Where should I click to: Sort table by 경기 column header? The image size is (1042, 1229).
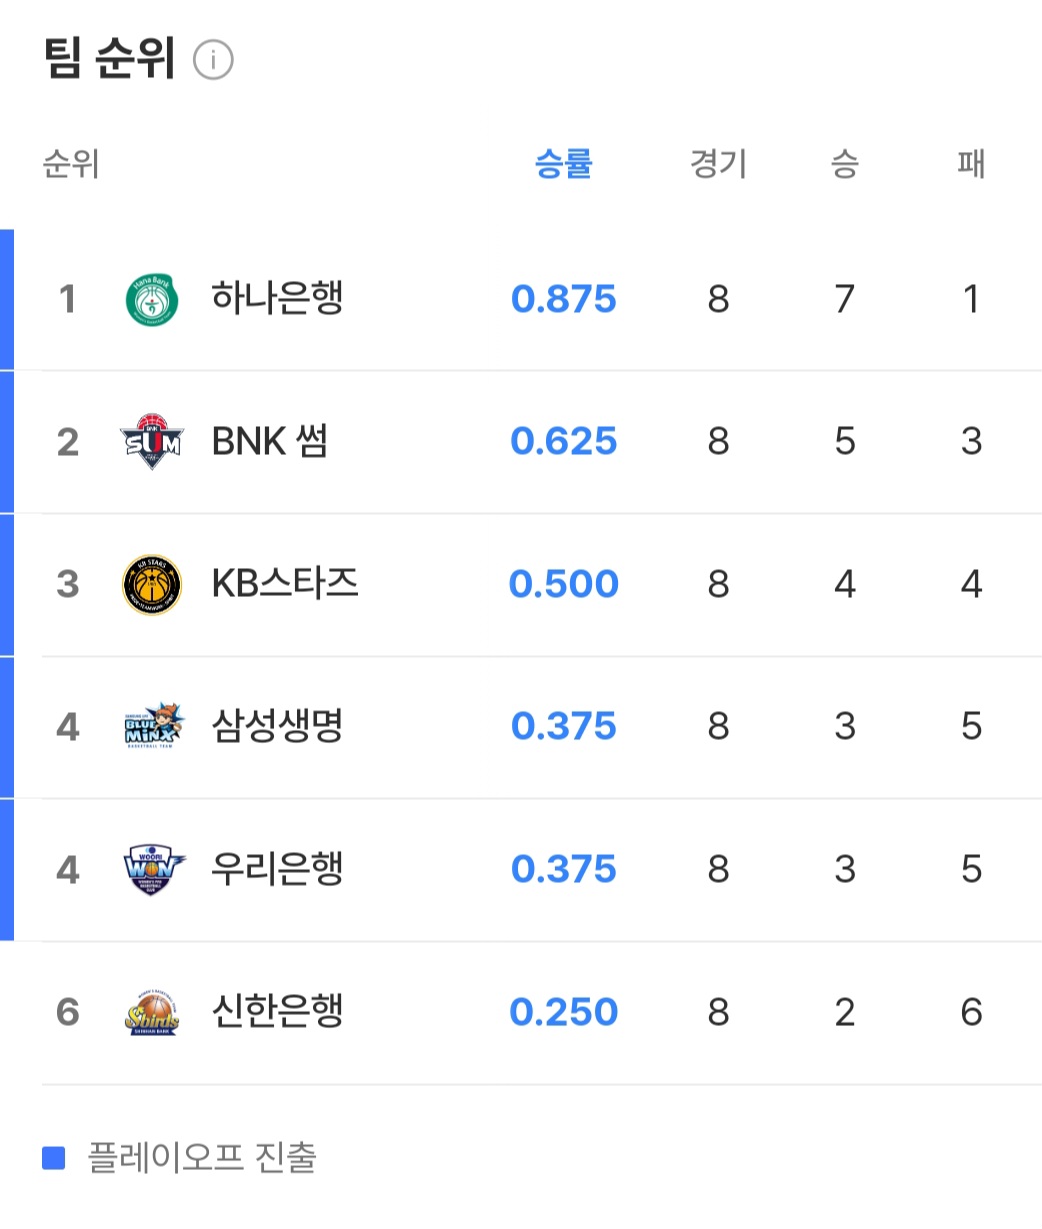pyautogui.click(x=718, y=163)
